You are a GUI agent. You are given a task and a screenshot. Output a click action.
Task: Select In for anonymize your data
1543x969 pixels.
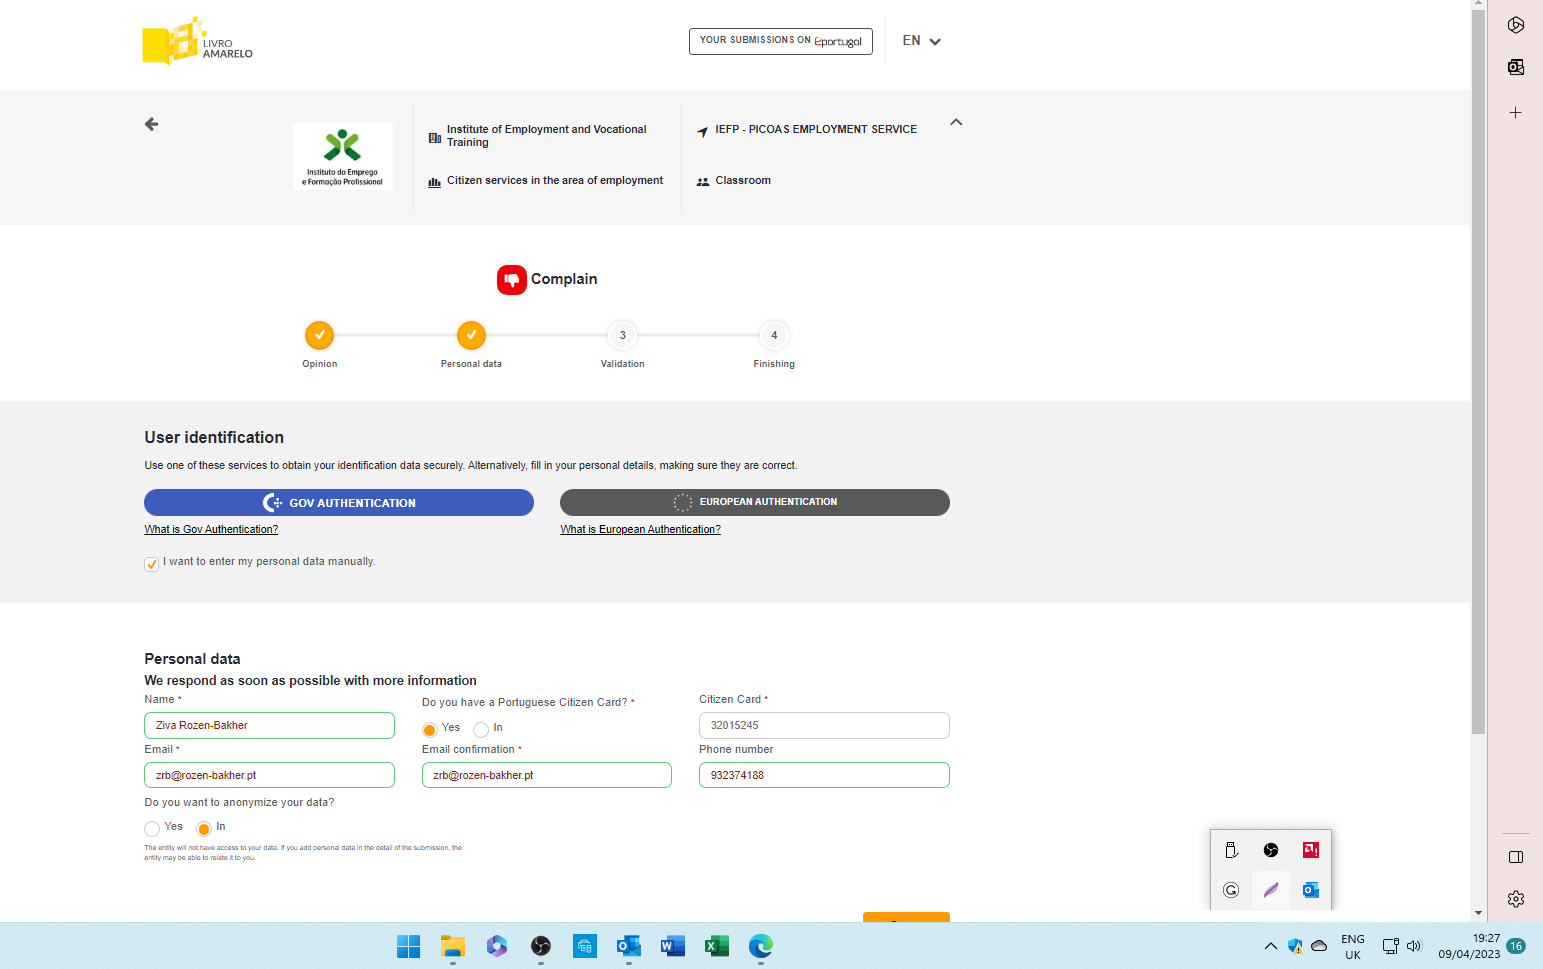[204, 829]
